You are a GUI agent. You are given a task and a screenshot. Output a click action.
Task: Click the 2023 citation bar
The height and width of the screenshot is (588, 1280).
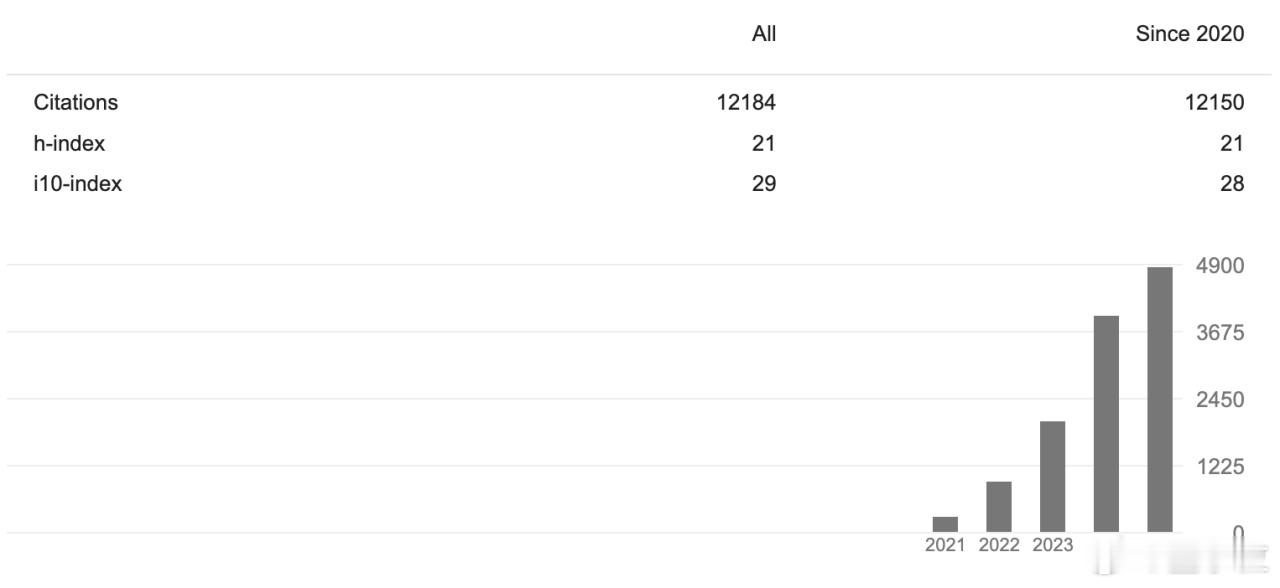1052,476
